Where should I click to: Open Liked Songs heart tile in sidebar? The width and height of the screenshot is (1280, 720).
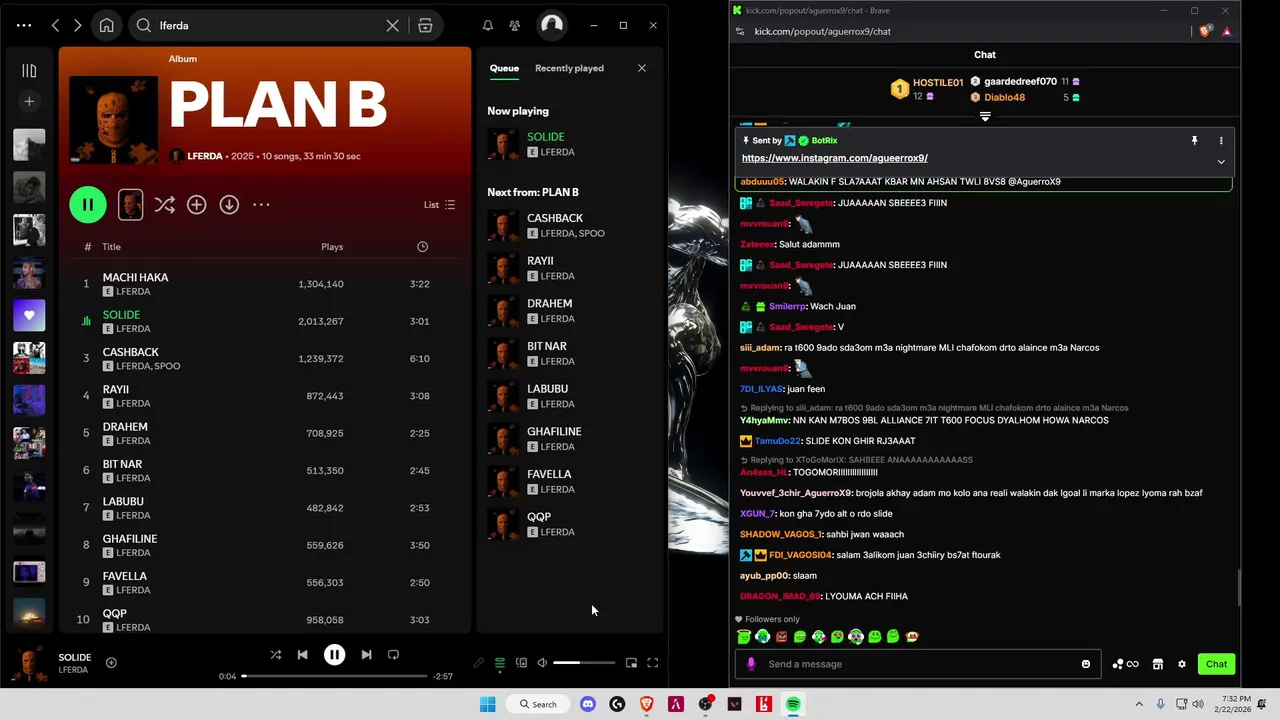click(x=29, y=315)
